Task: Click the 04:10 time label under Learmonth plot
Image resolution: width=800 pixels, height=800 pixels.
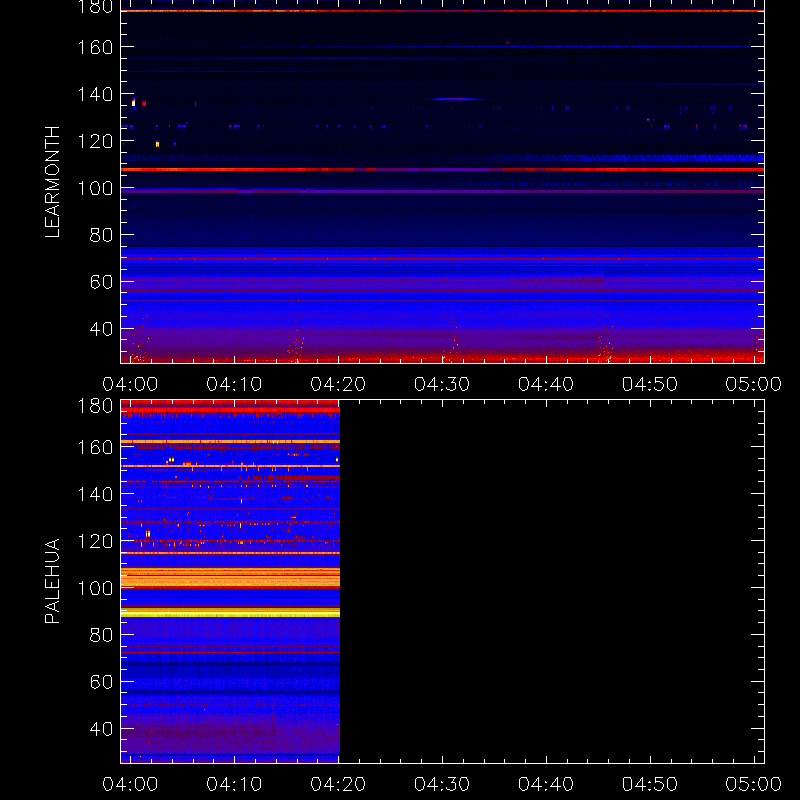Action: point(234,384)
